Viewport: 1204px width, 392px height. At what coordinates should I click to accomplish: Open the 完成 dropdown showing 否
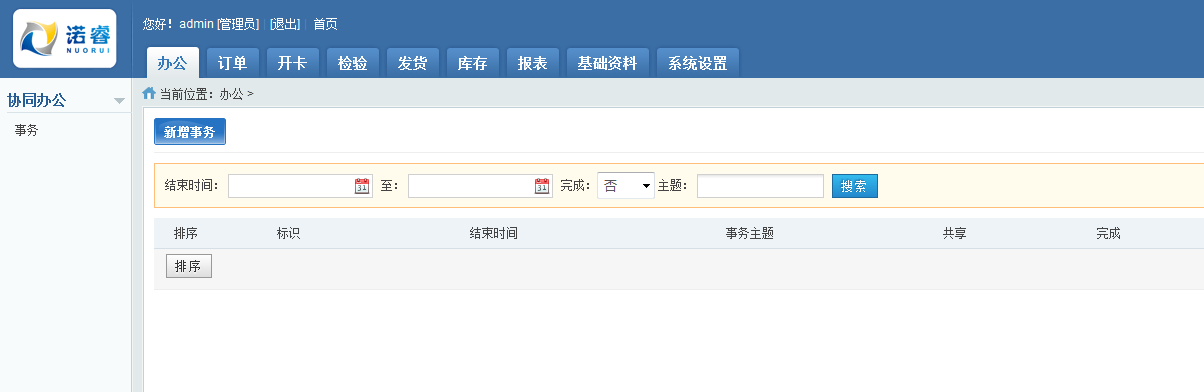[x=626, y=186]
